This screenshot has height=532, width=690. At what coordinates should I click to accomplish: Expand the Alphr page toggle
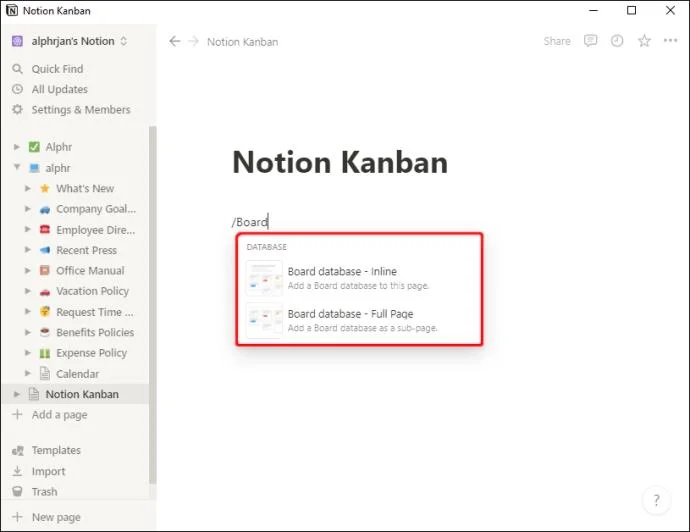[x=17, y=147]
